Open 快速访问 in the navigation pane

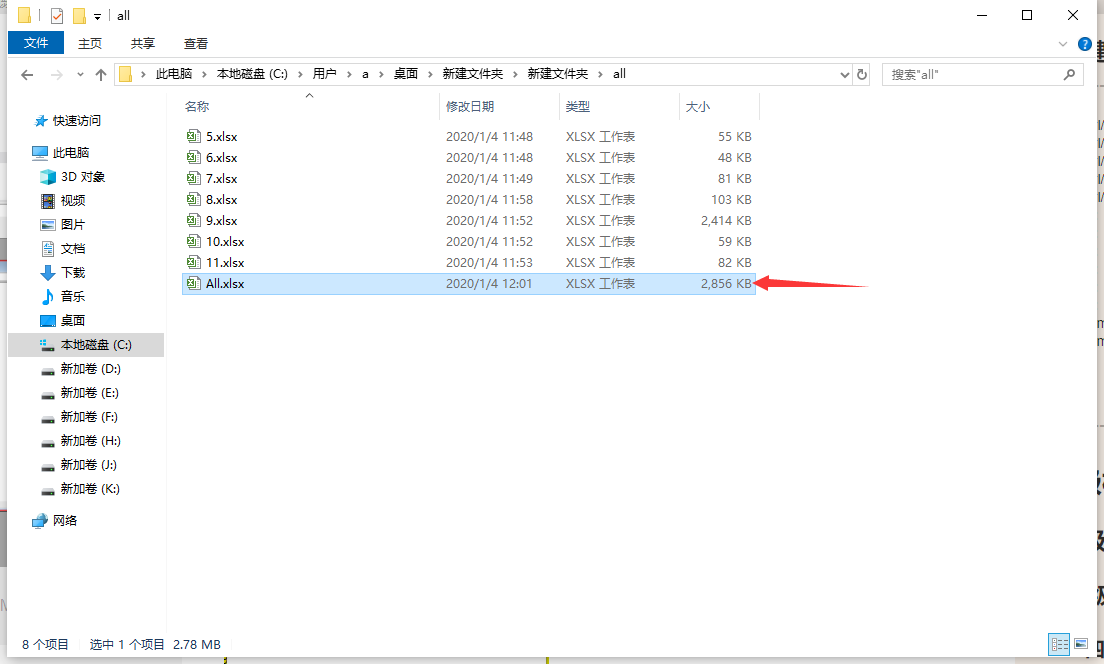tap(76, 120)
